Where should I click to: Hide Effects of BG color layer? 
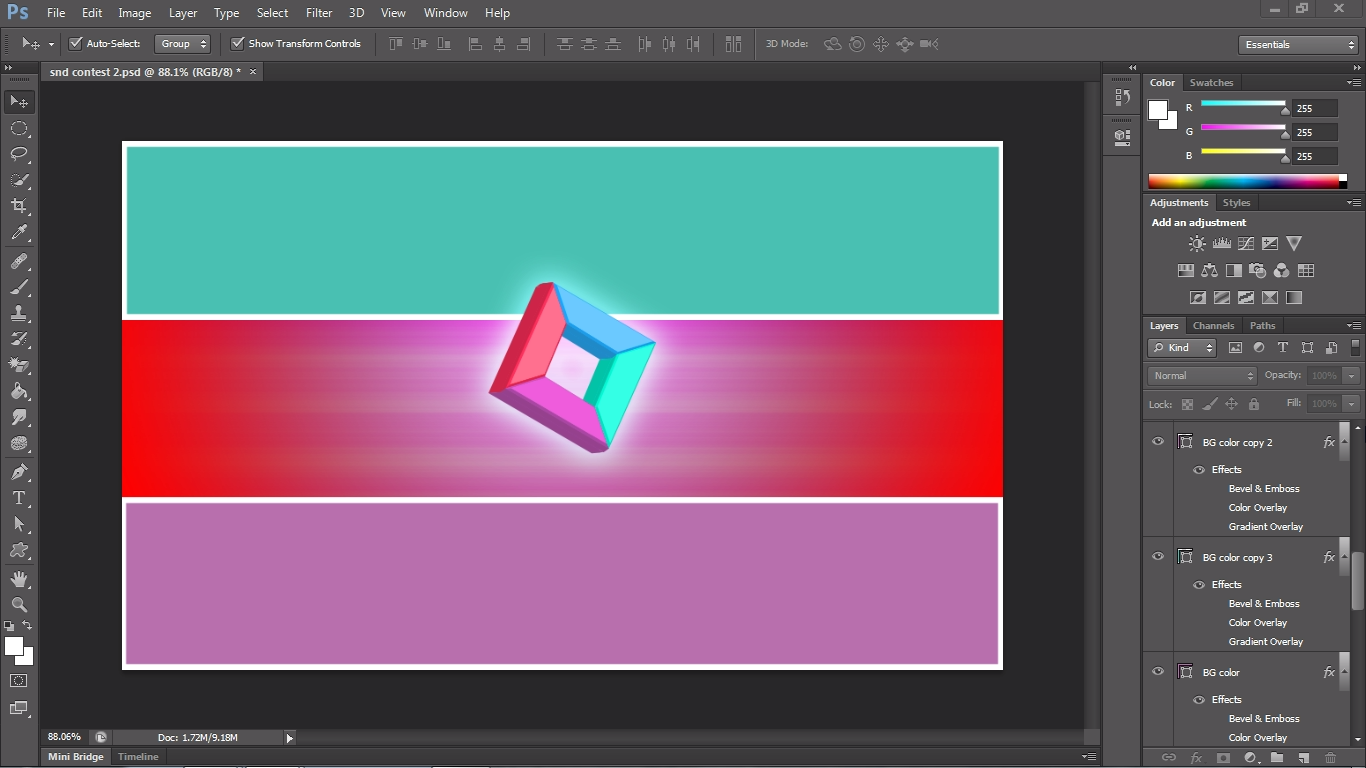coord(1198,700)
